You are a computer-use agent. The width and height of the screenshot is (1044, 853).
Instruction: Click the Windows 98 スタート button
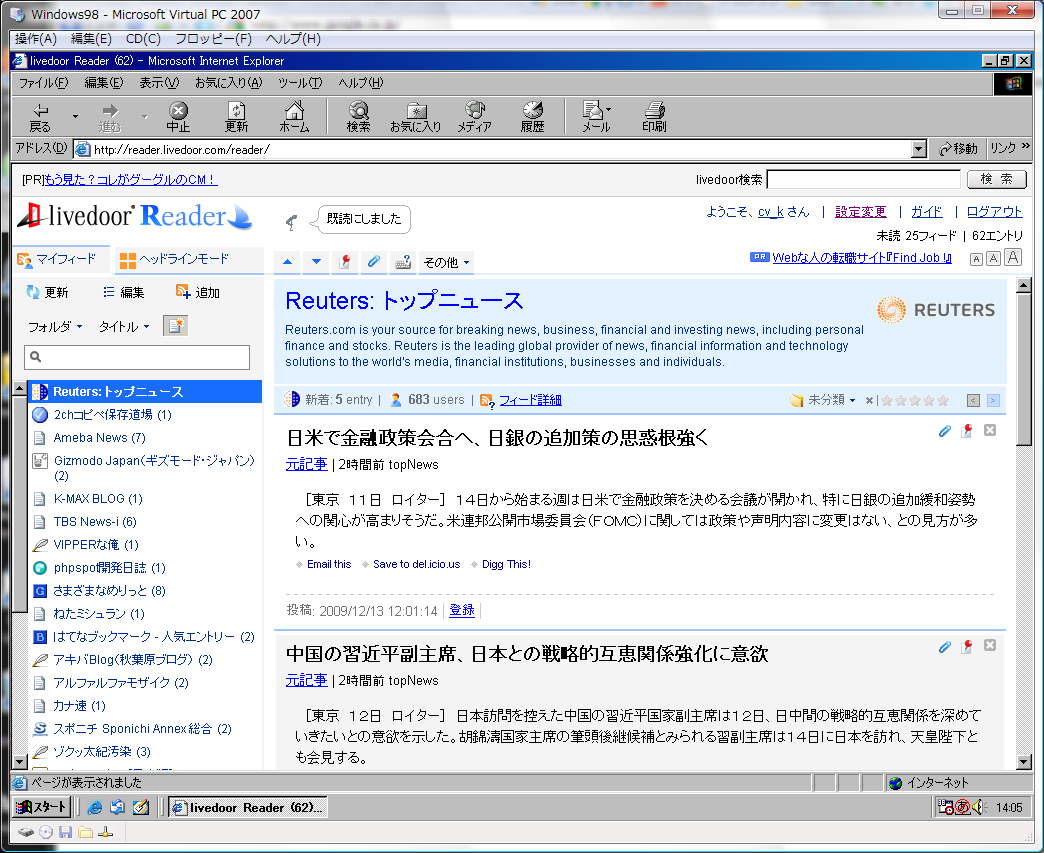click(42, 807)
